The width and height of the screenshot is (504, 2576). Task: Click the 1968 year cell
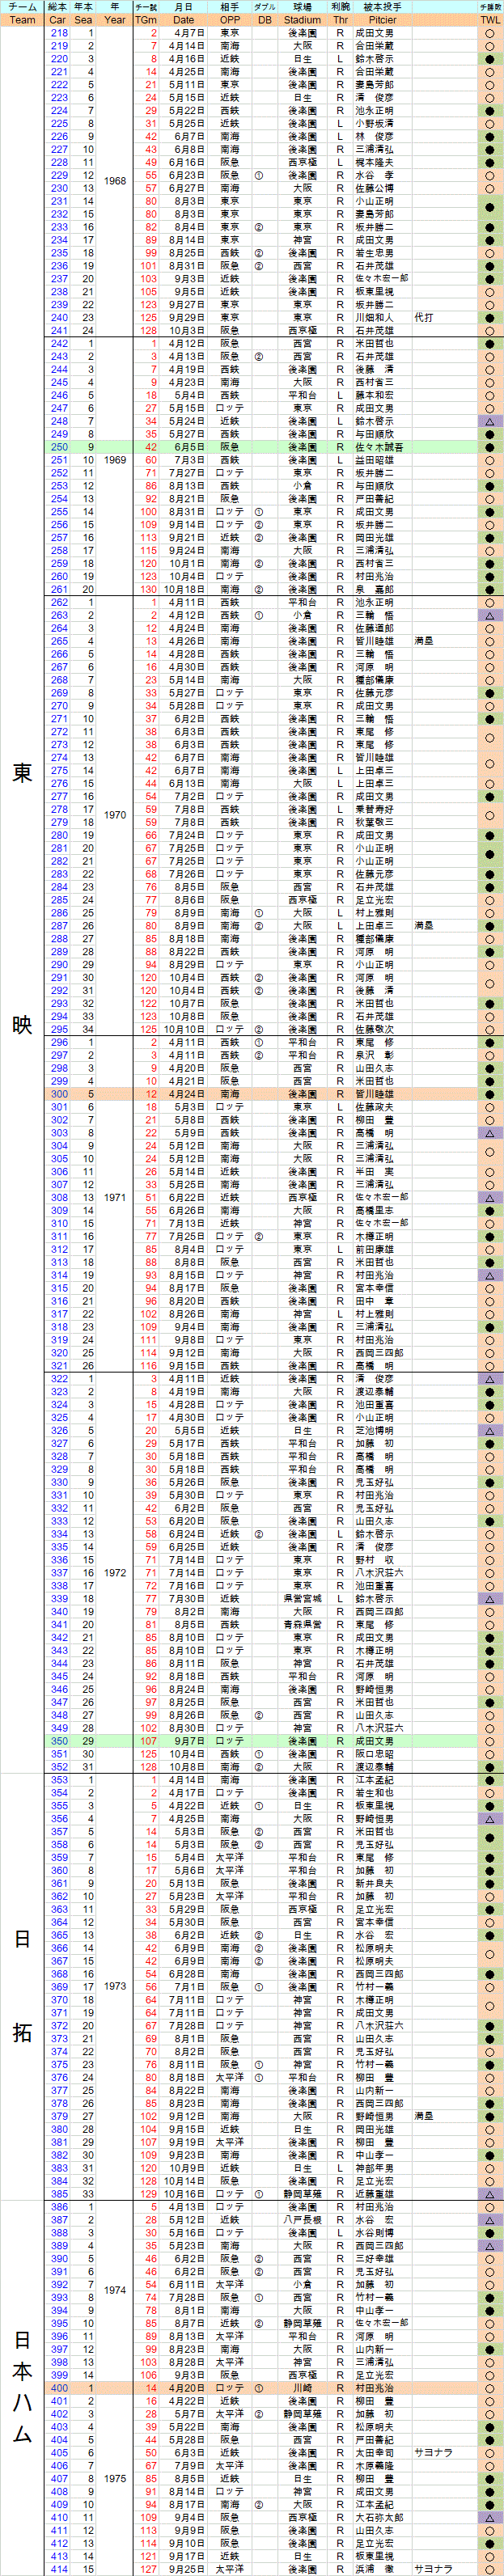pyautogui.click(x=115, y=181)
